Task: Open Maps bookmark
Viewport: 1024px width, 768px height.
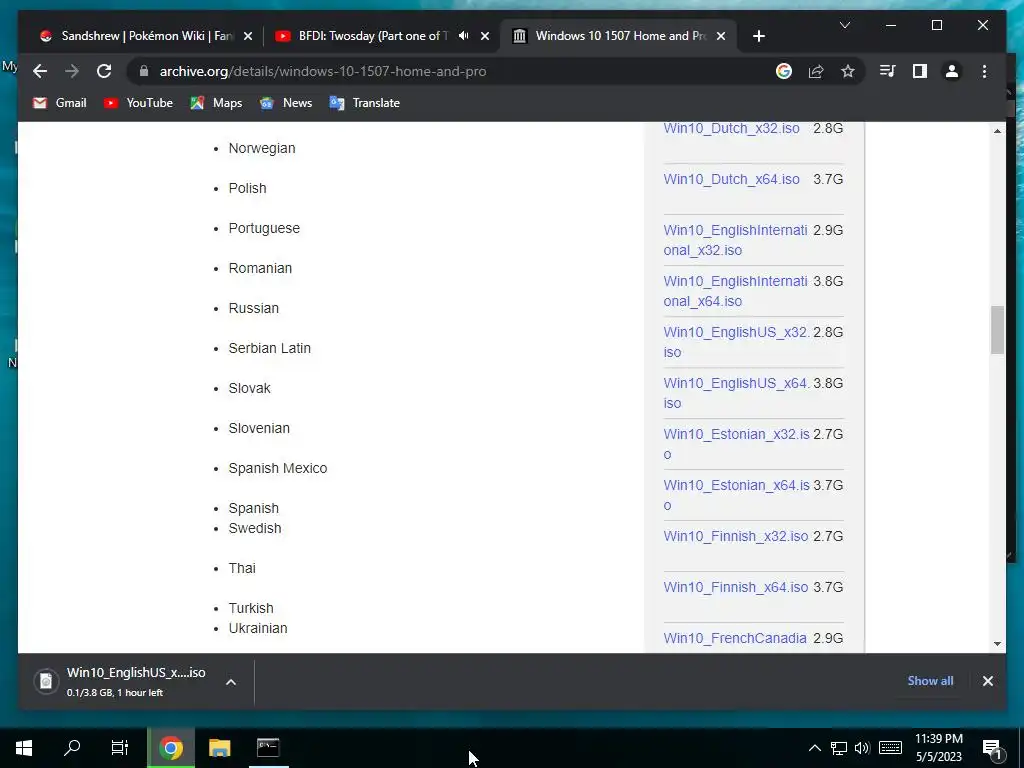Action: click(x=216, y=103)
